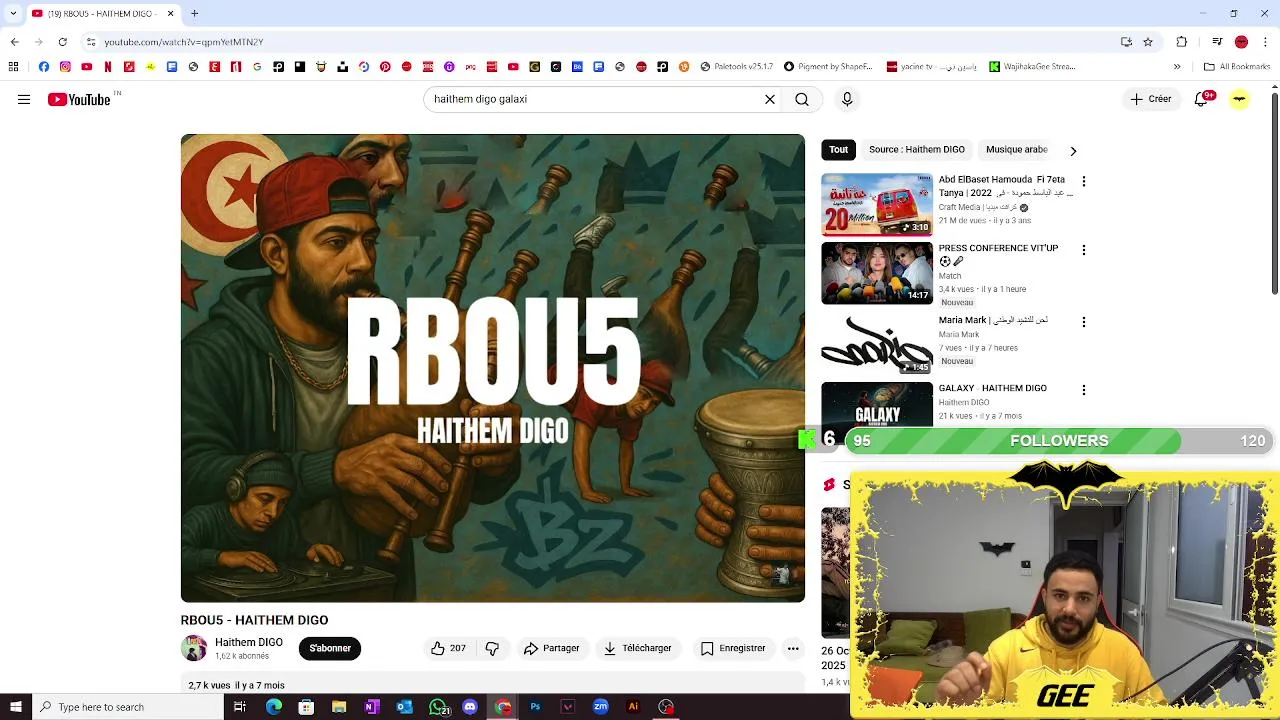1280x720 pixels.
Task: Open the Créer menu
Action: tap(1150, 99)
